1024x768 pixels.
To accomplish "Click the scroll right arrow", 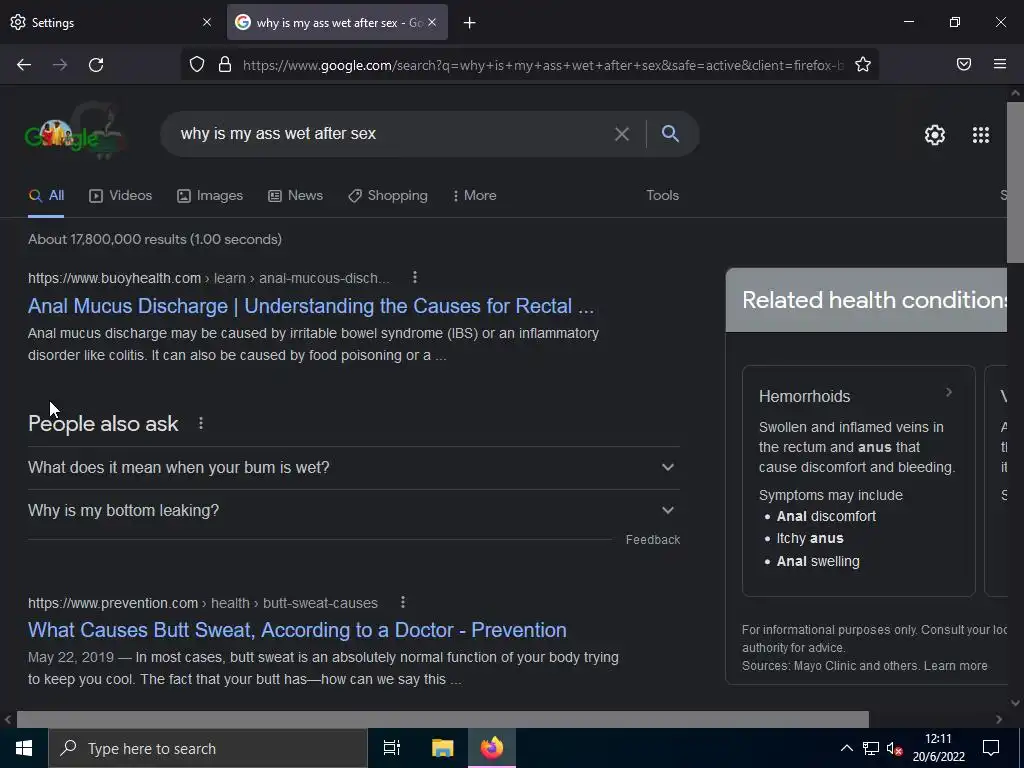I will [x=999, y=719].
